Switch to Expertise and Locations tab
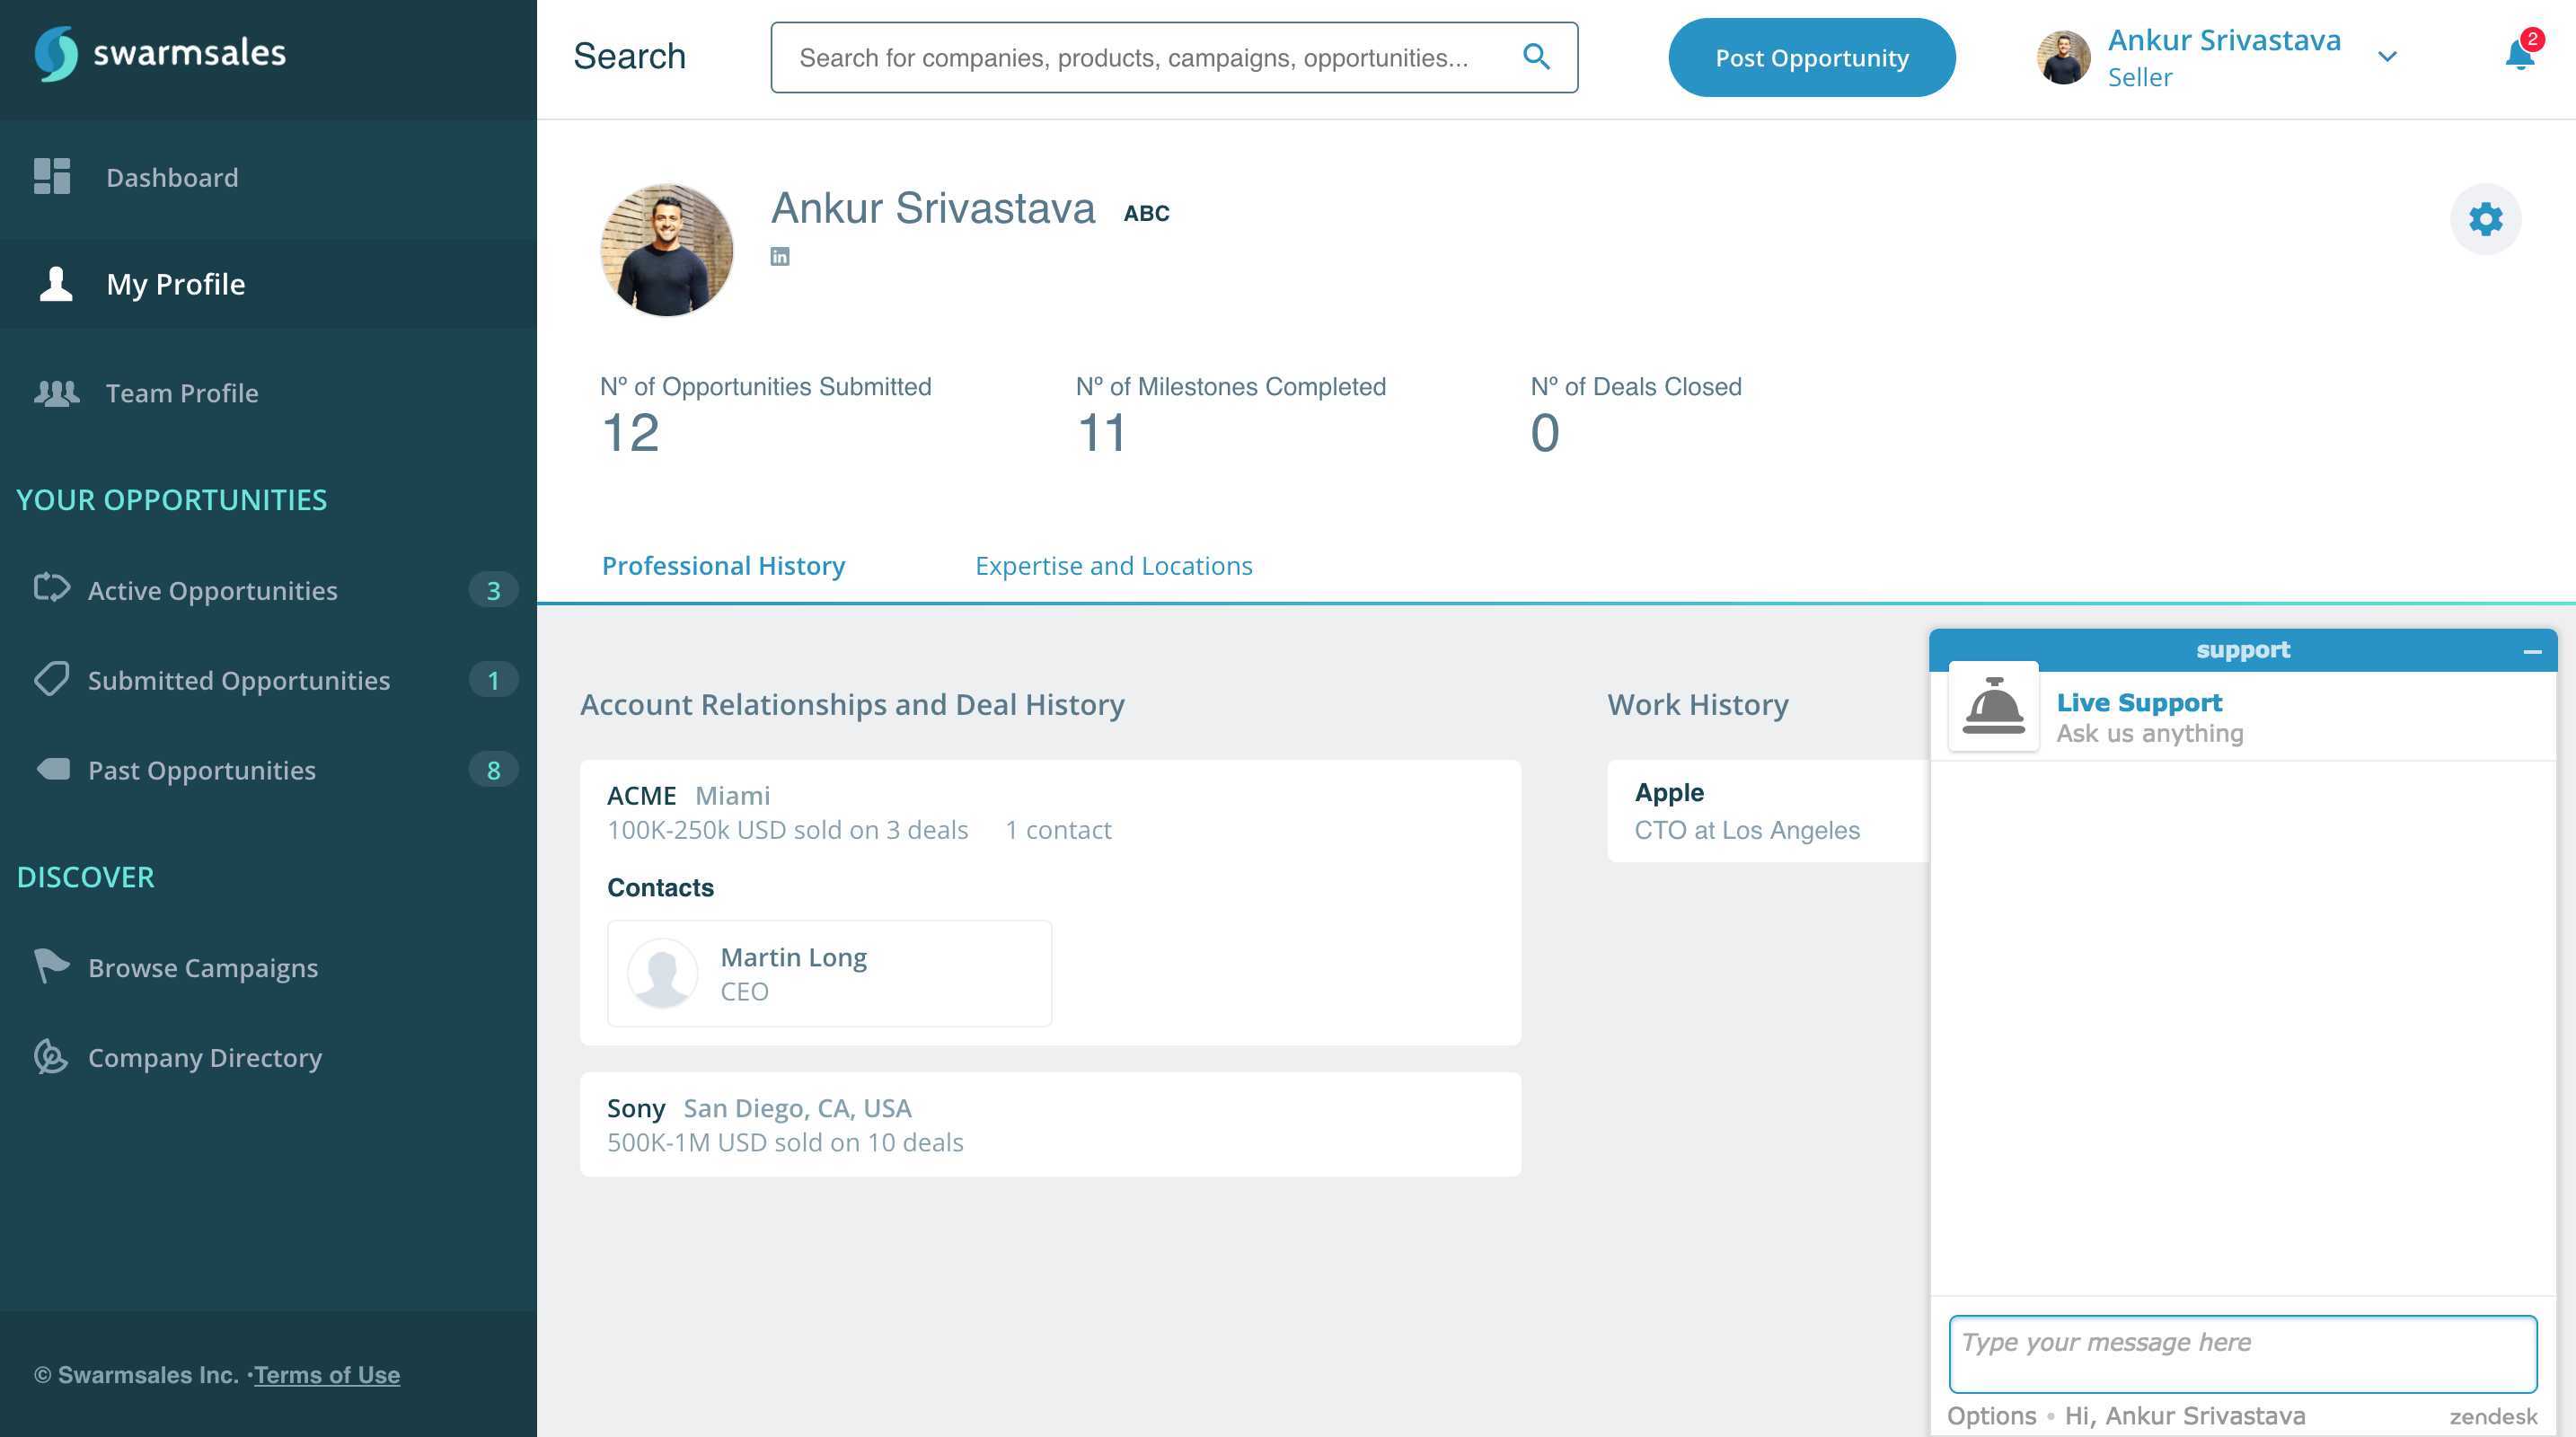2576x1437 pixels. coord(1113,566)
